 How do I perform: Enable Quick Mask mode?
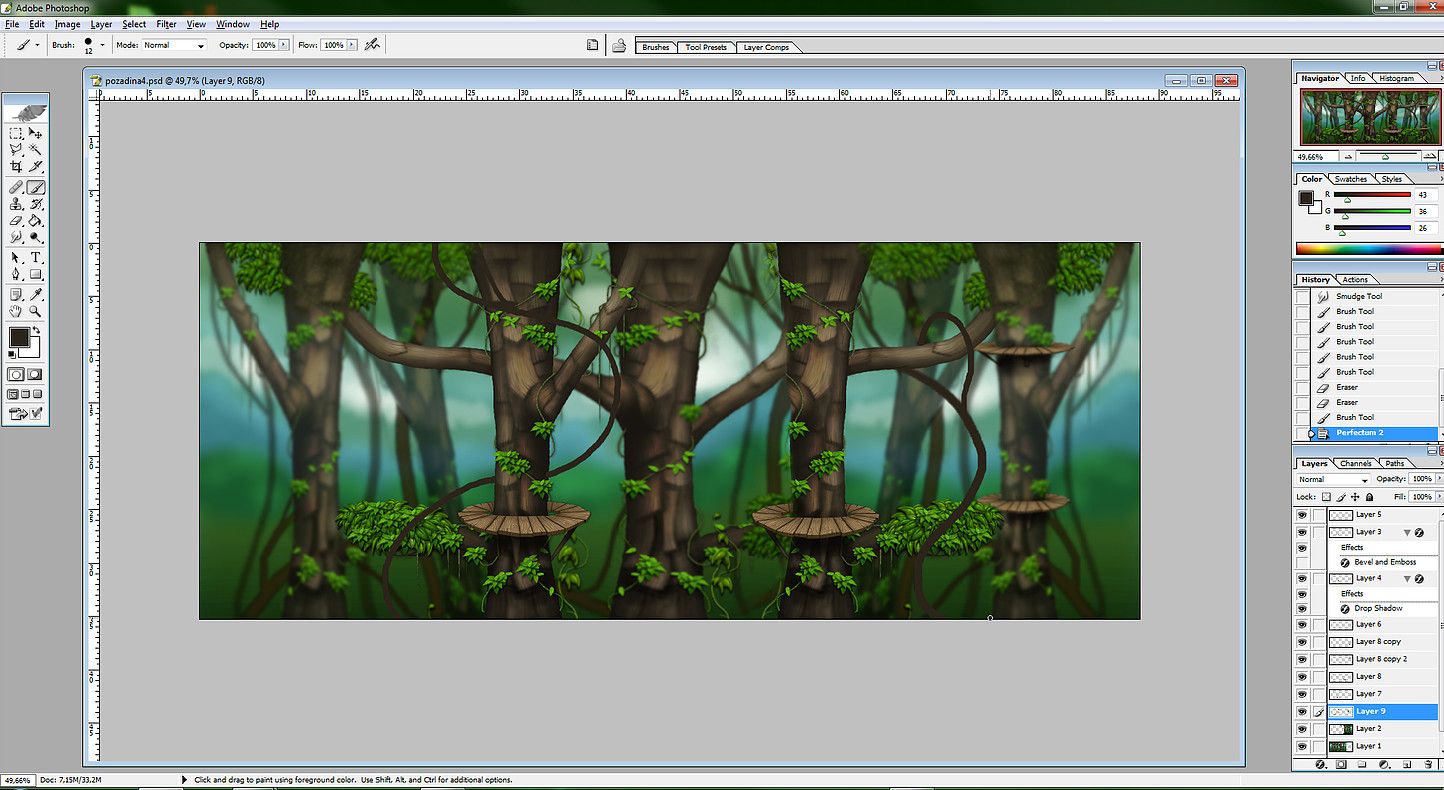click(35, 374)
